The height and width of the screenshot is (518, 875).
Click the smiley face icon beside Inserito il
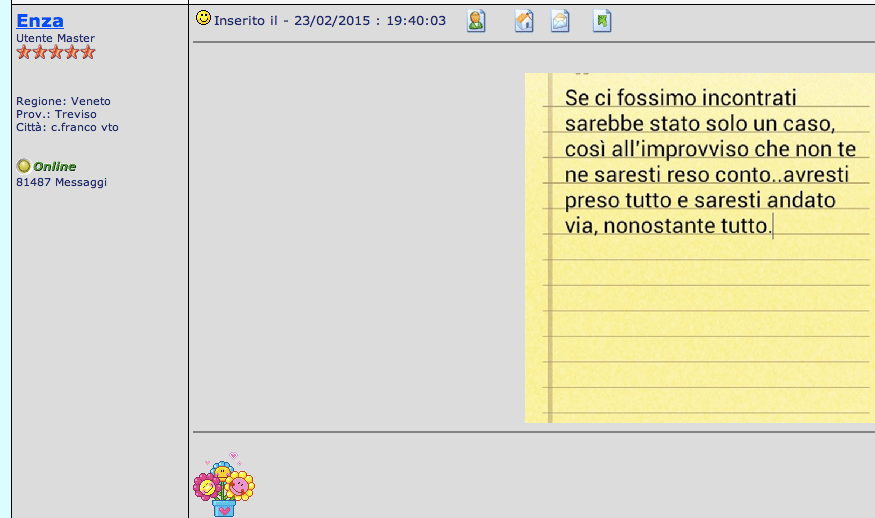[x=203, y=18]
